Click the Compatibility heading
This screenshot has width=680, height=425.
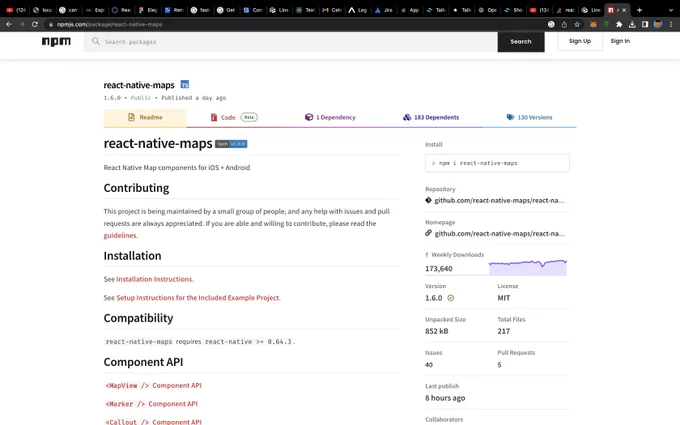[138, 318]
